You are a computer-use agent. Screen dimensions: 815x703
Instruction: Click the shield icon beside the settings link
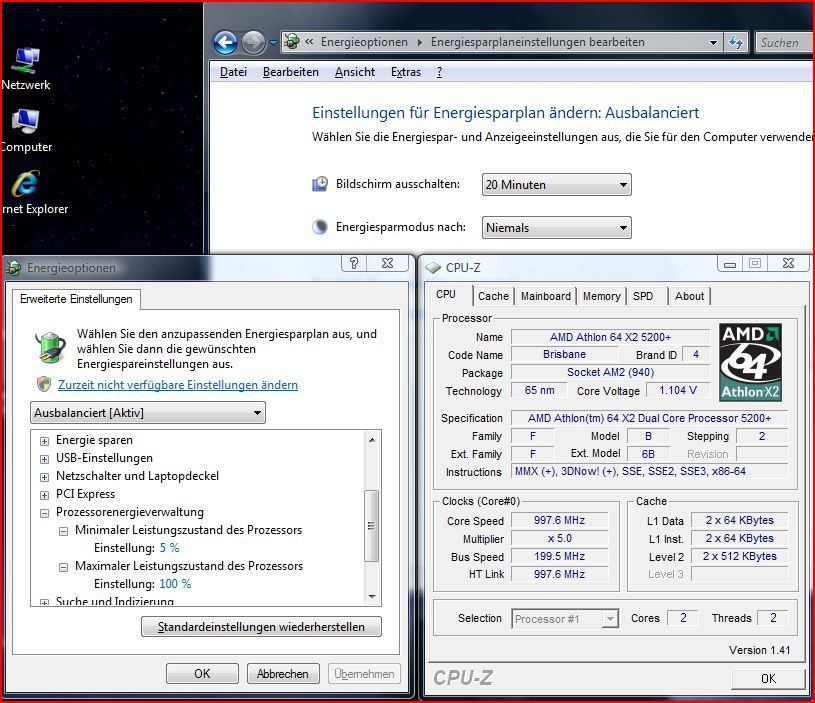tap(44, 384)
